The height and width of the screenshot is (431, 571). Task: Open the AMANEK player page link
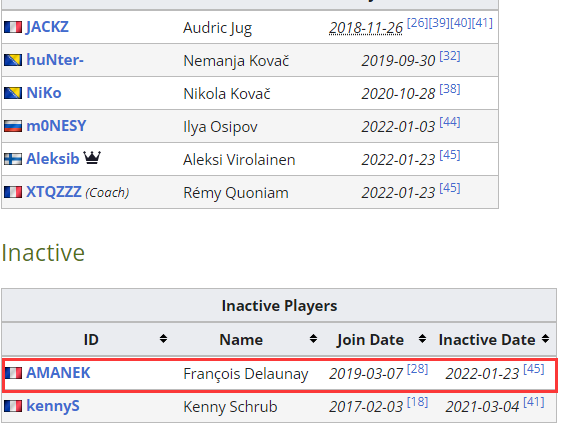pyautogui.click(x=58, y=373)
